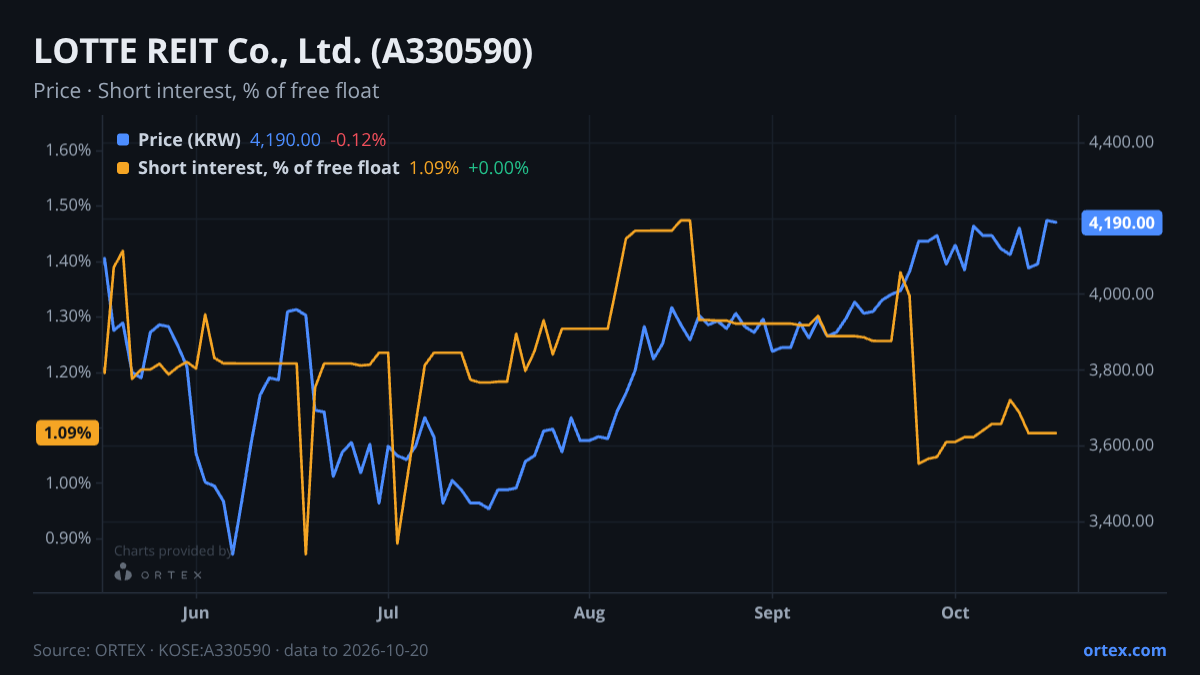Click the legend price value 4,190.00
The width and height of the screenshot is (1200, 675).
(x=285, y=140)
